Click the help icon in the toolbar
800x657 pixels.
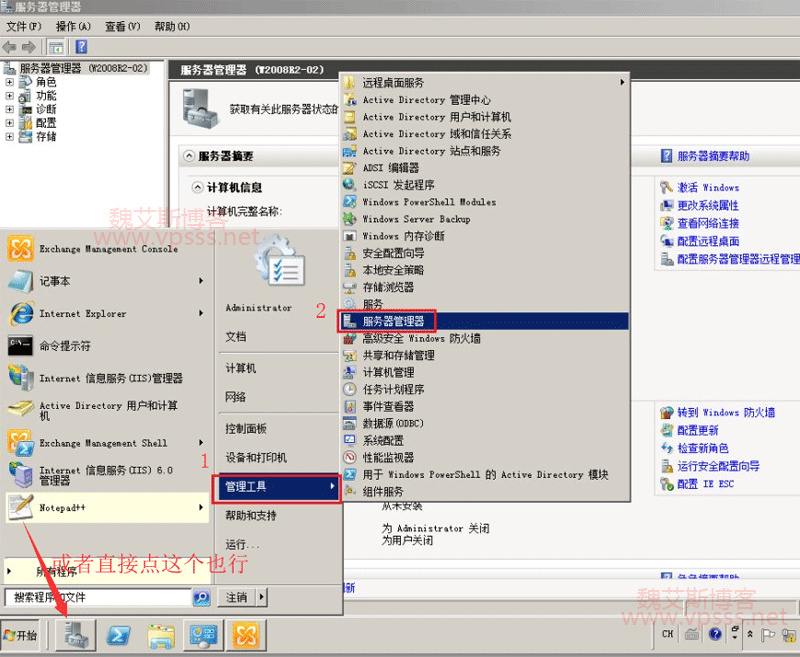[81, 46]
